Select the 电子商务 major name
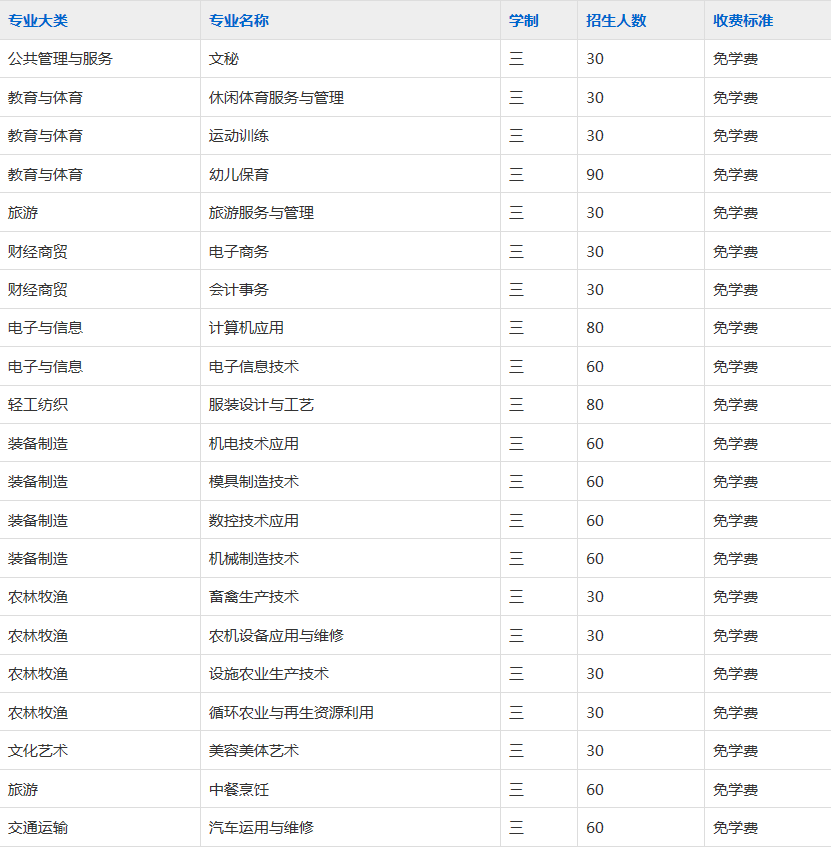Screen dimensions: 831x847 239,252
